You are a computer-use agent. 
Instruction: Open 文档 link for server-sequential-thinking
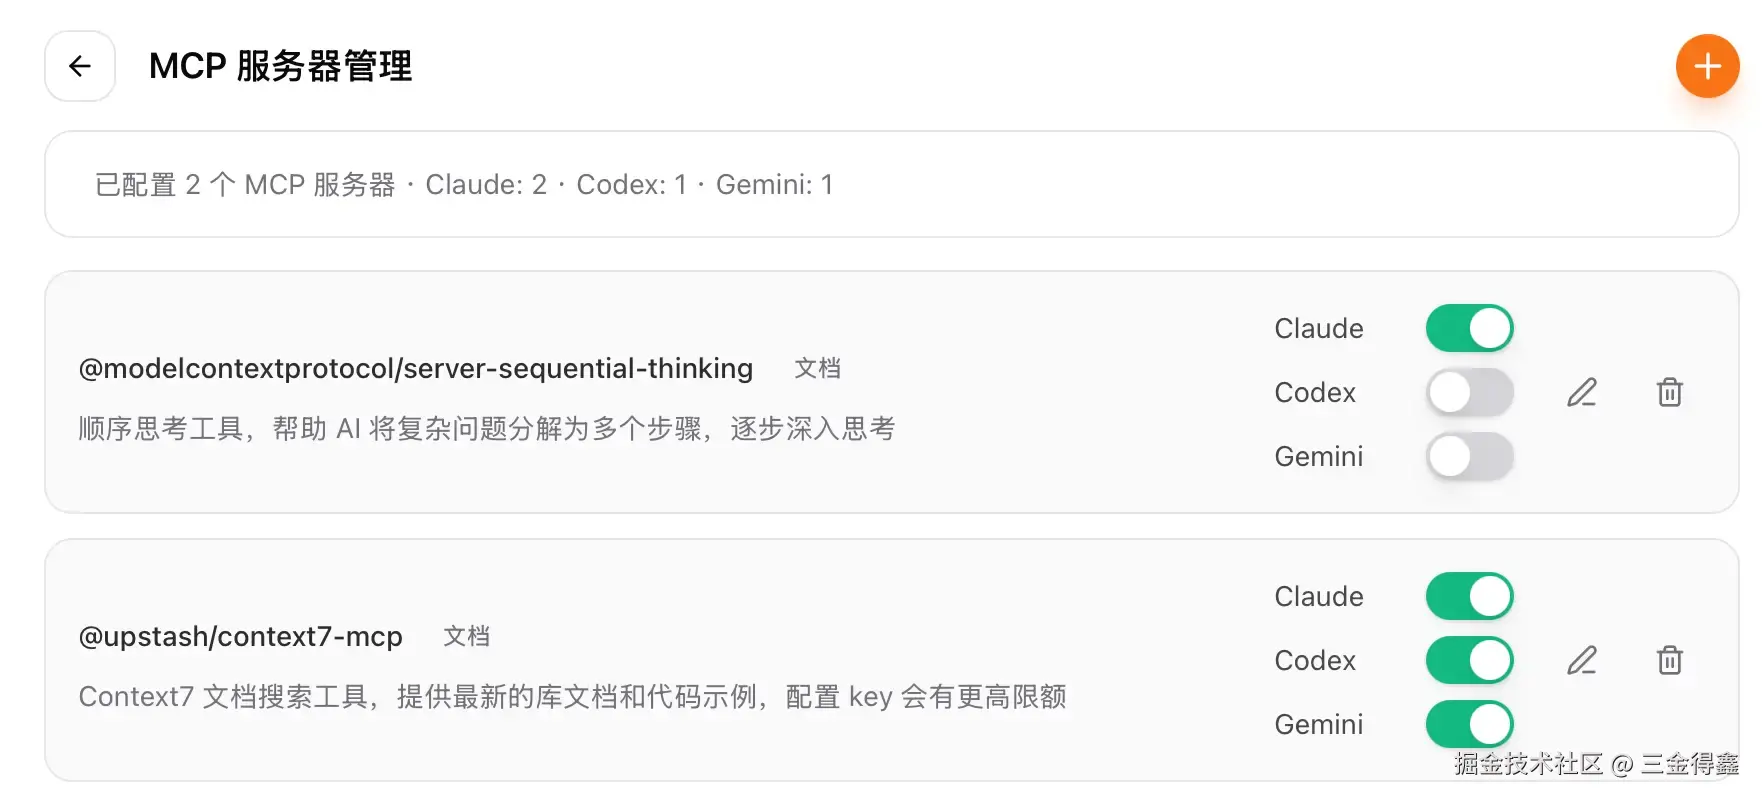[x=817, y=368]
